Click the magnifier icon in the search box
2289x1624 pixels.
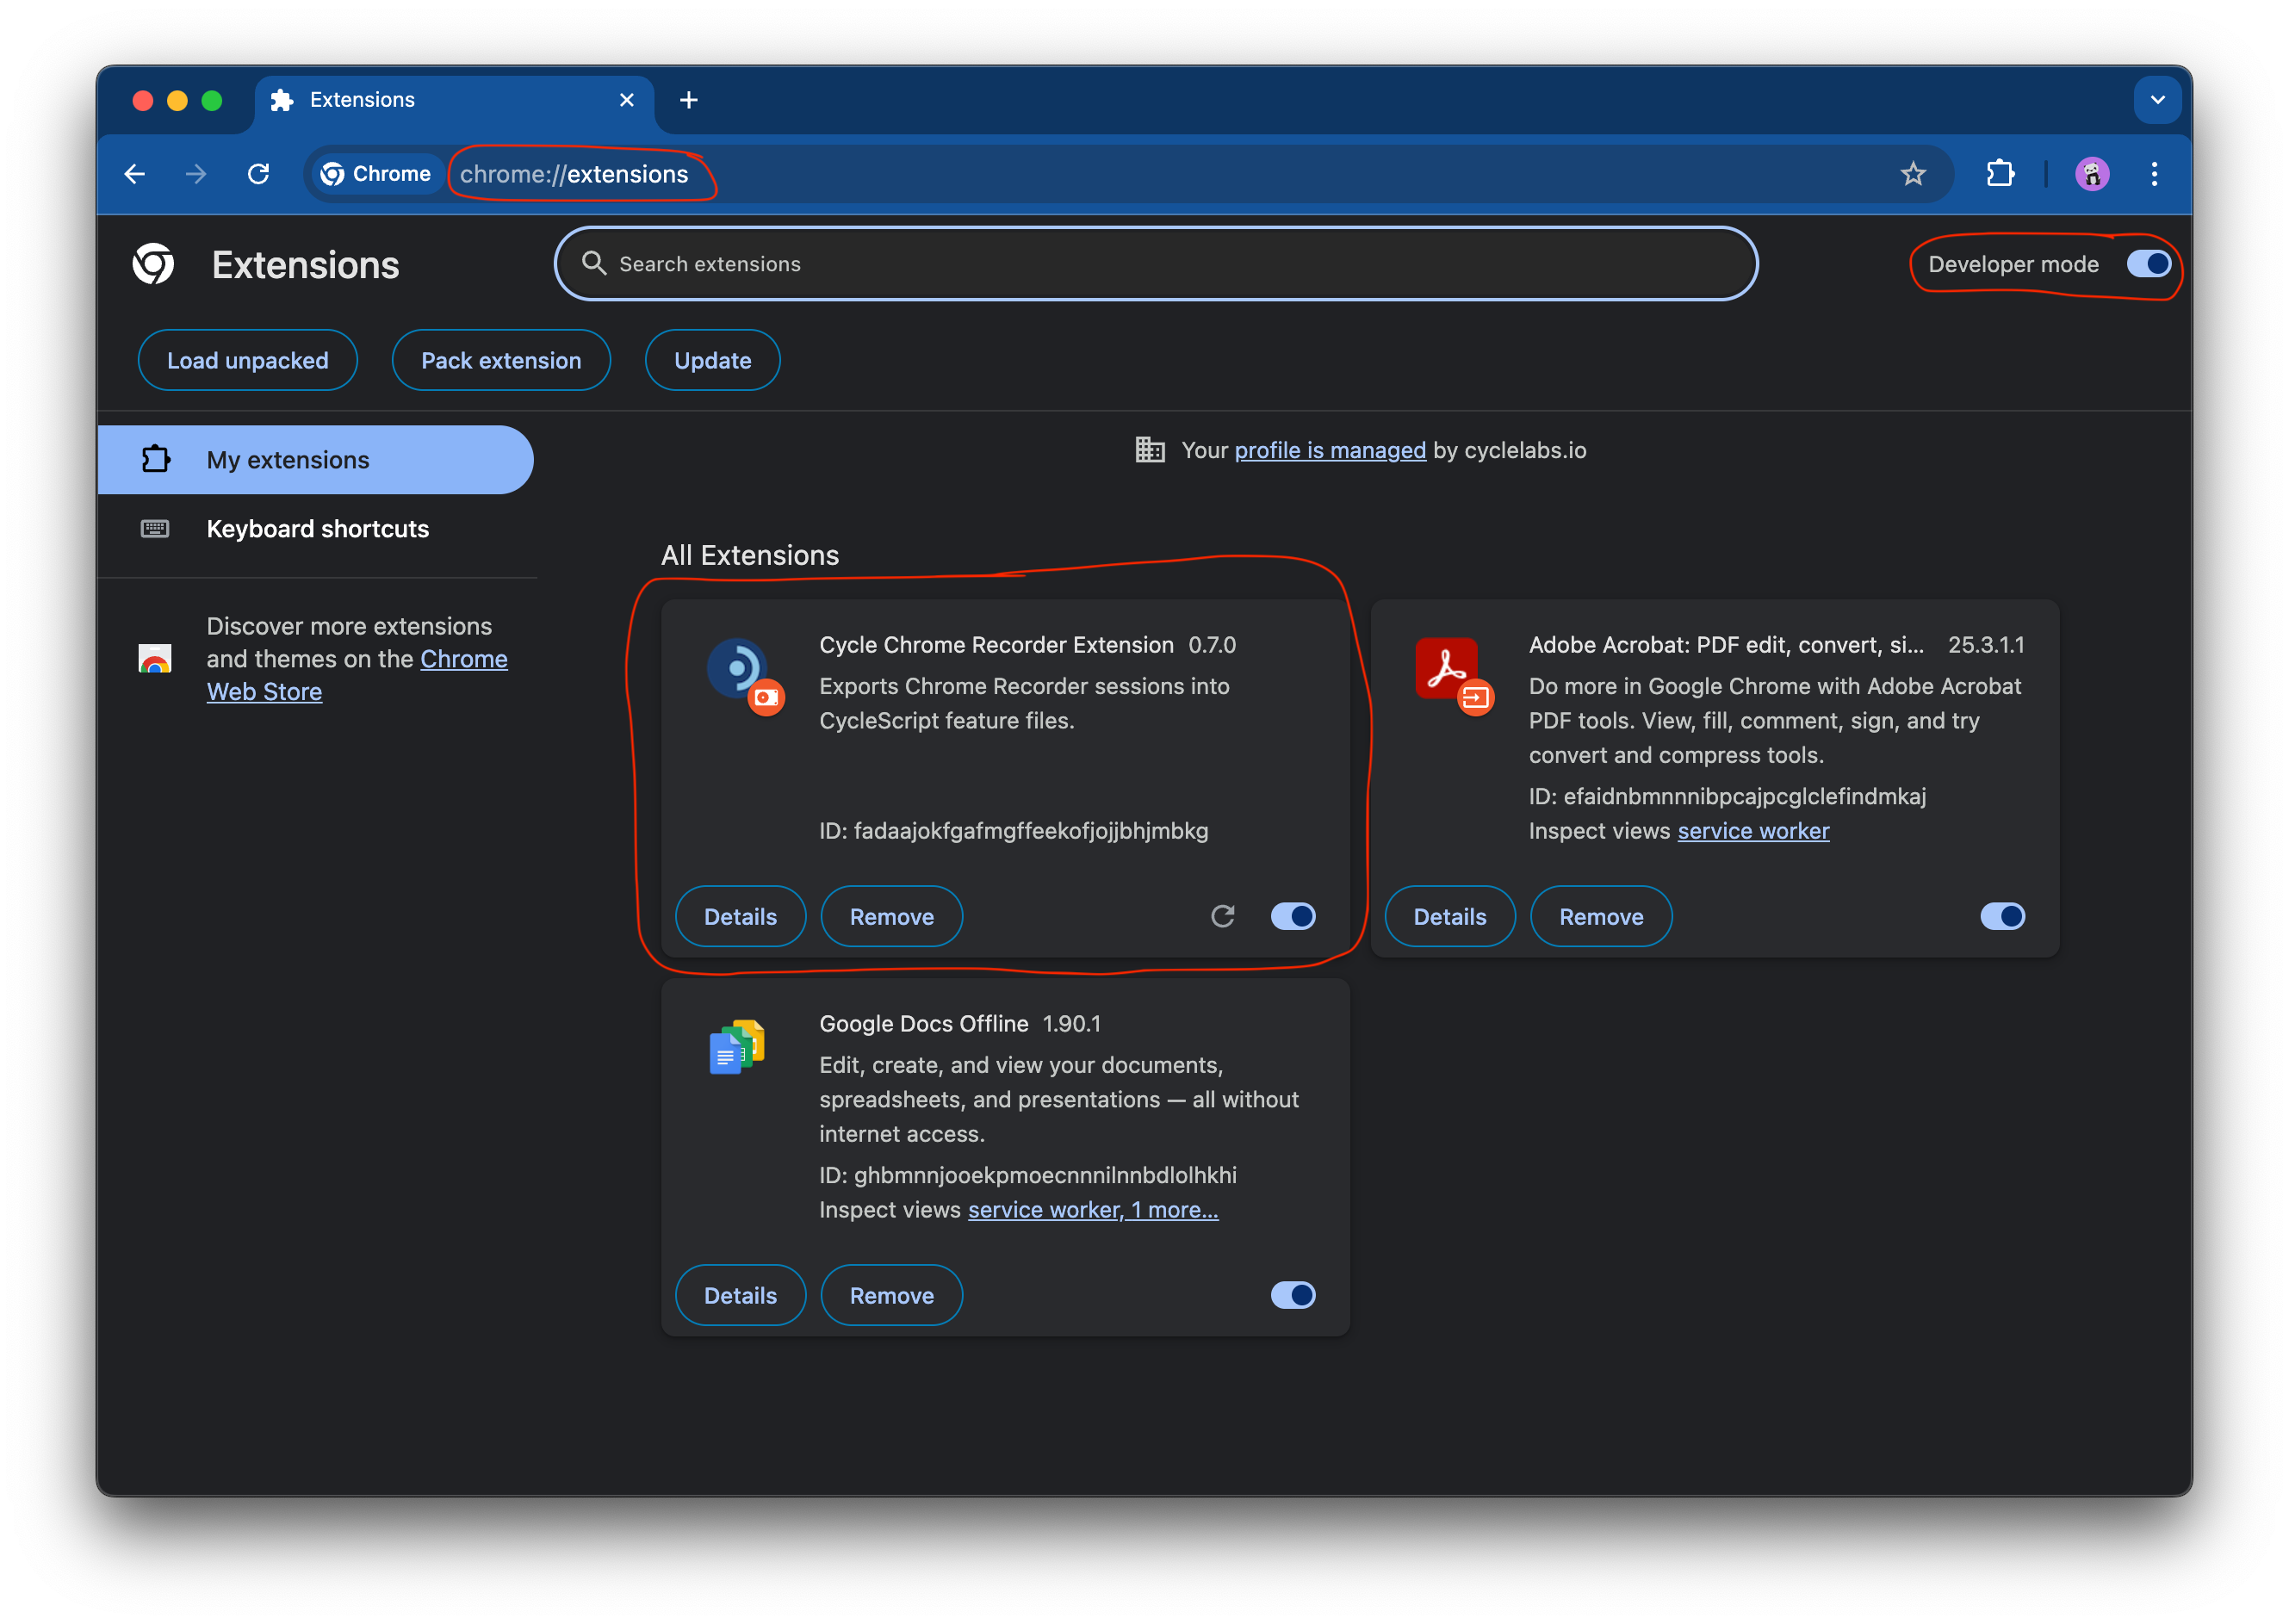coord(594,263)
